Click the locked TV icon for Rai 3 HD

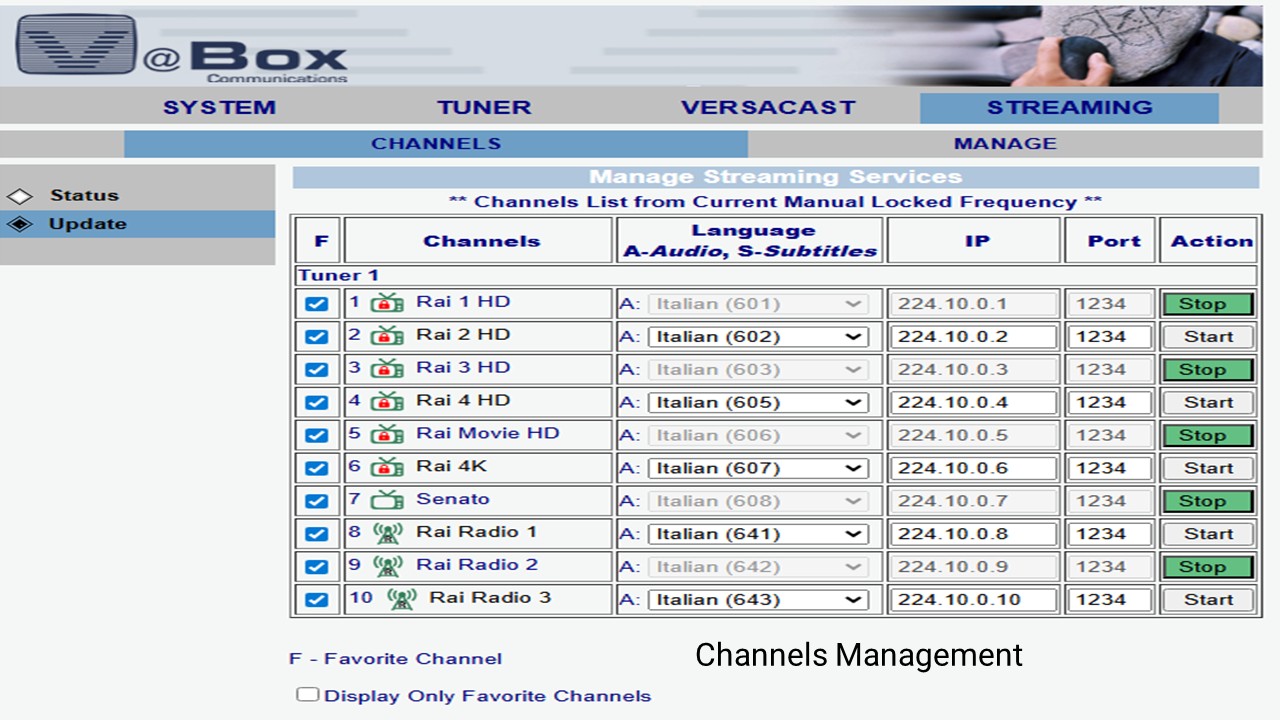[387, 369]
